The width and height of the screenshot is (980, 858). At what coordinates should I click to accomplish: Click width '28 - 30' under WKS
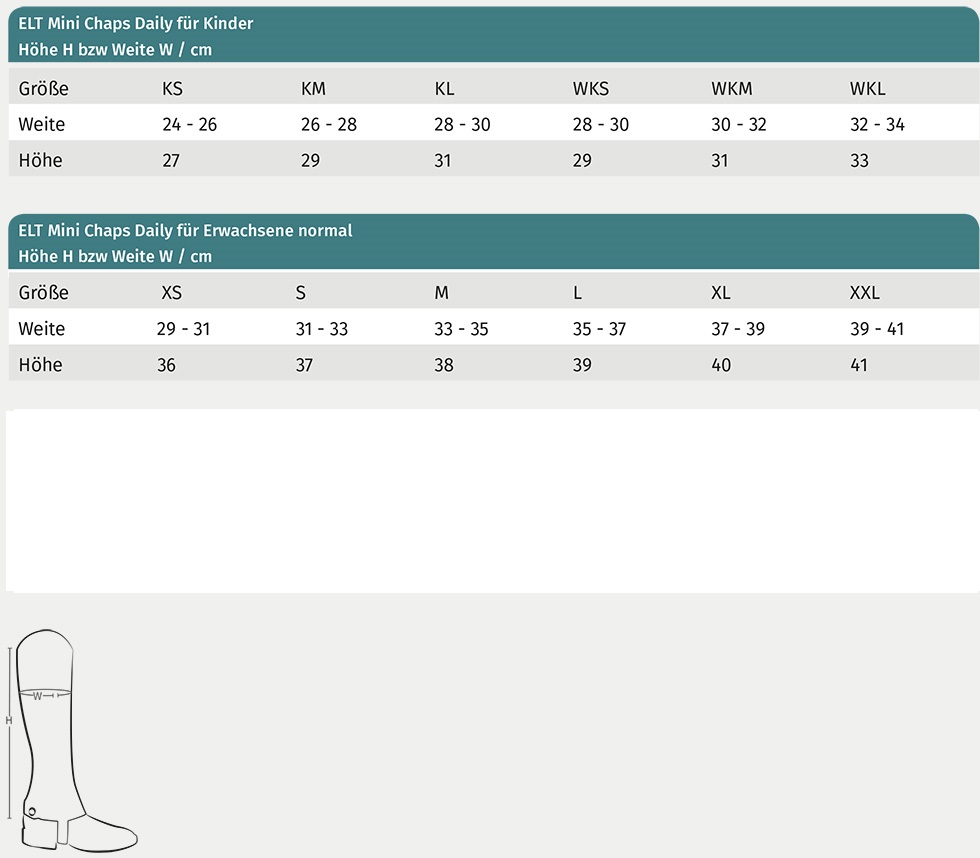(601, 124)
